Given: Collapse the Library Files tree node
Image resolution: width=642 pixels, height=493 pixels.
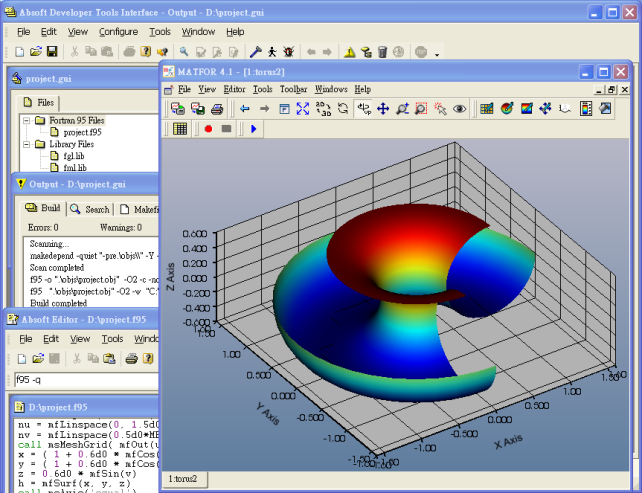Looking at the screenshot, I should 27,144.
